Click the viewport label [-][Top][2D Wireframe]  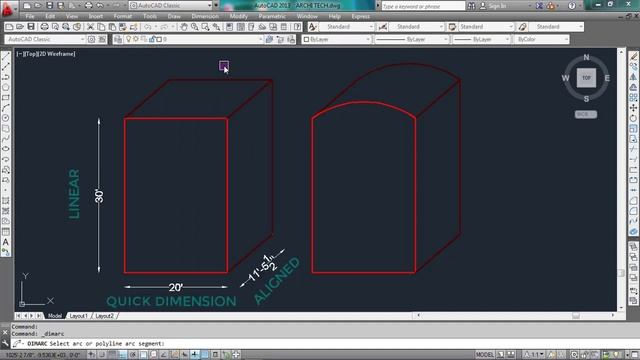click(x=46, y=53)
